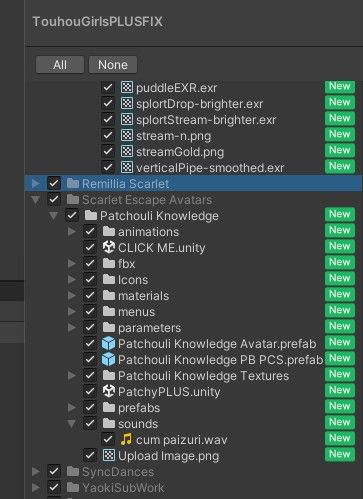The height and width of the screenshot is (499, 363).
Task: Click the Icons folder icon
Action: click(109, 279)
